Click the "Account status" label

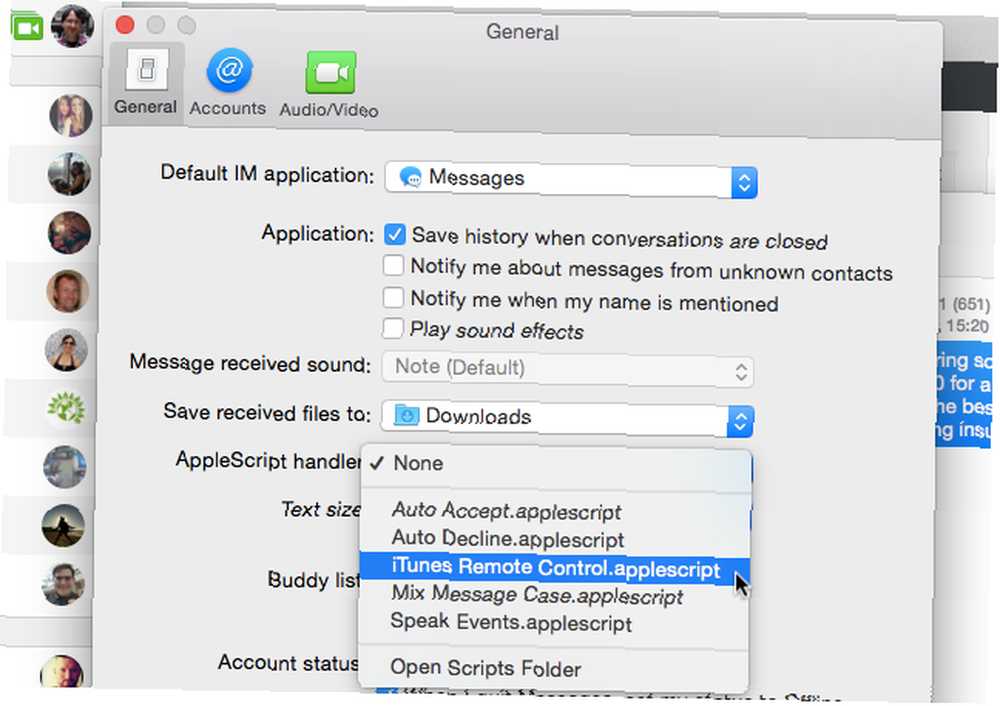click(288, 663)
